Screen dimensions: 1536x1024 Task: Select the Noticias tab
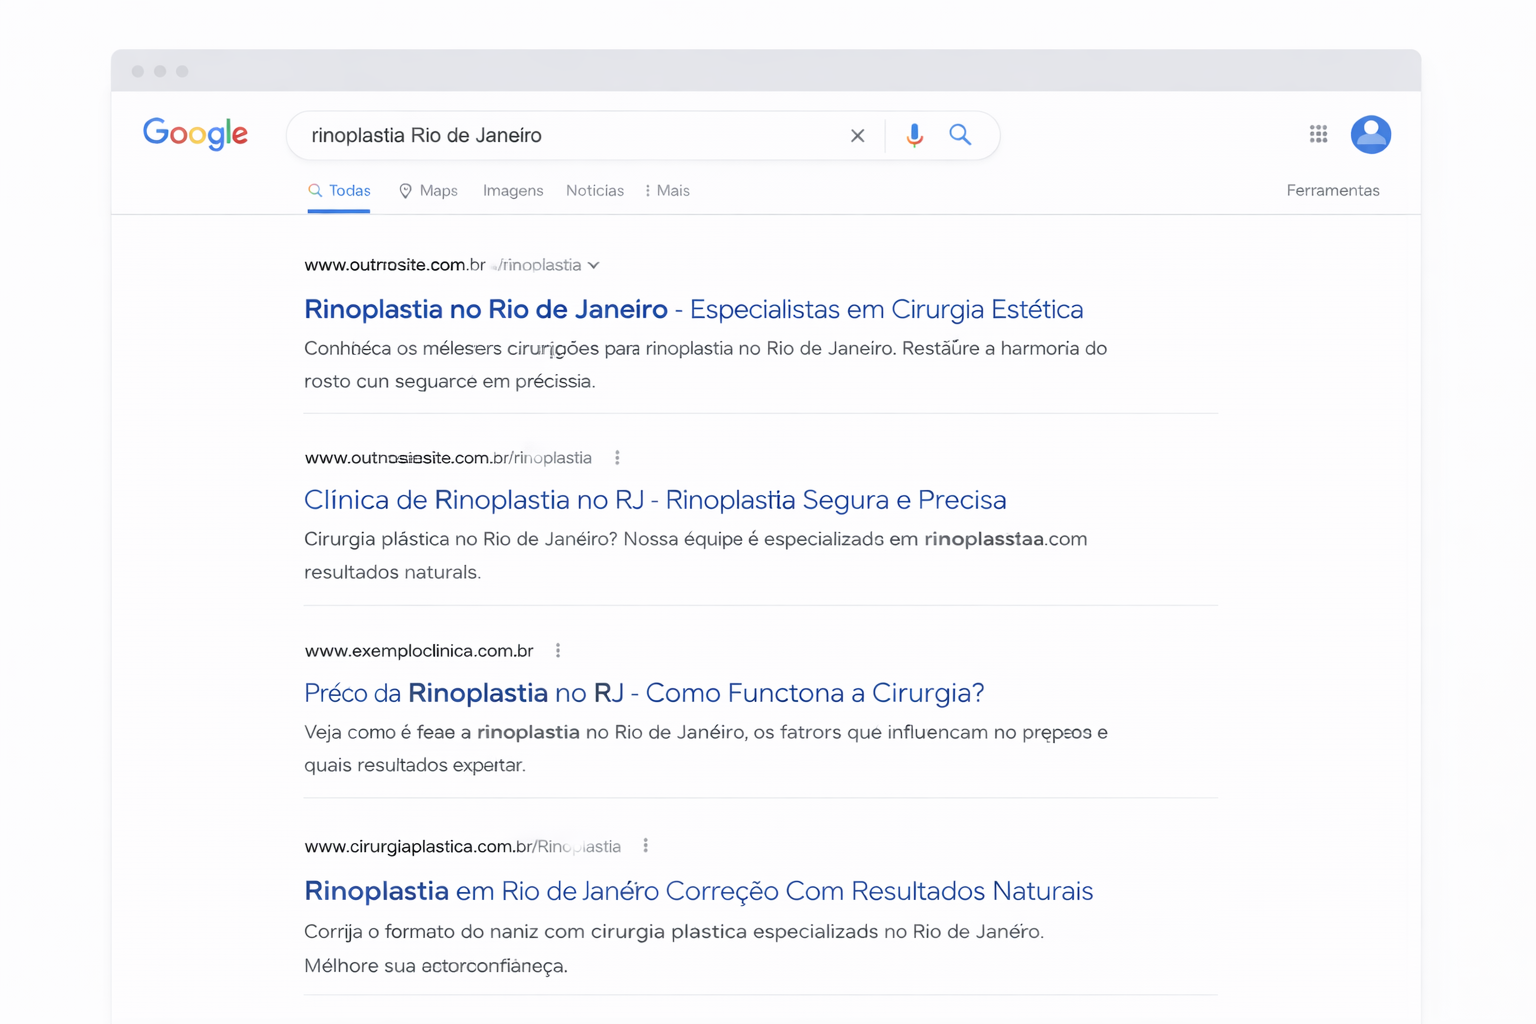click(x=595, y=190)
